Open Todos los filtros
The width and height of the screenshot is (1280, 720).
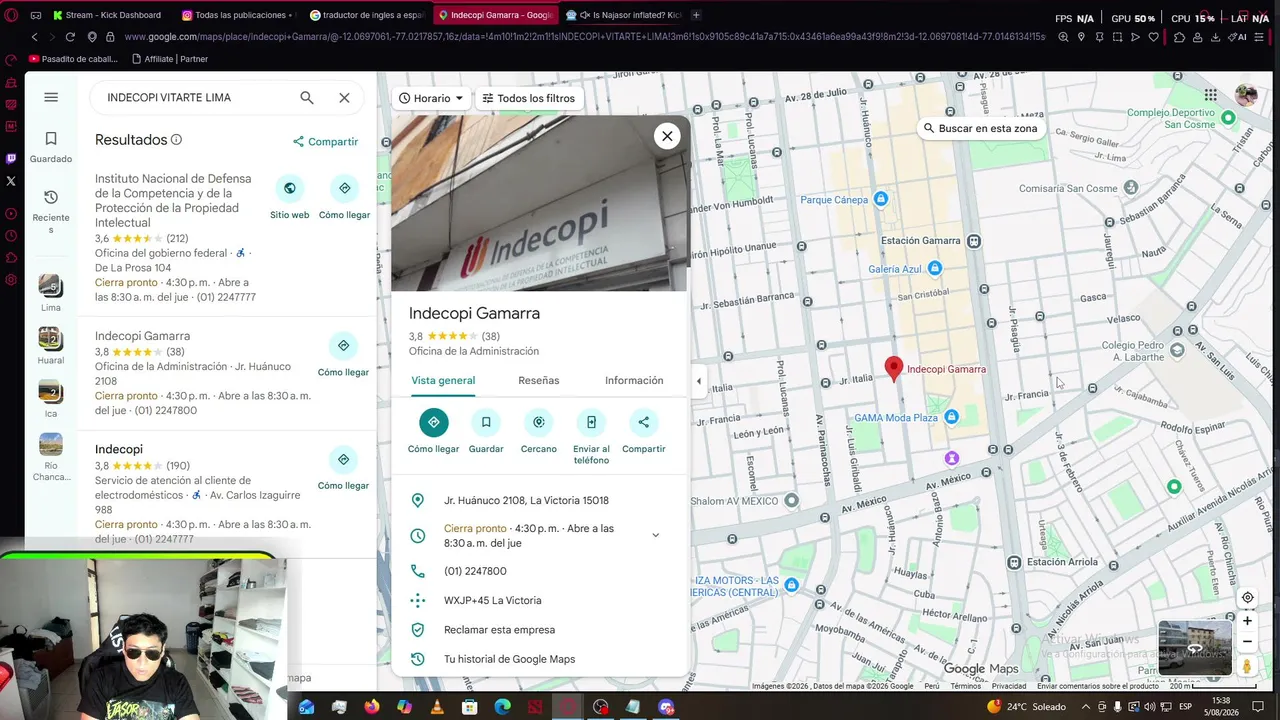point(529,98)
